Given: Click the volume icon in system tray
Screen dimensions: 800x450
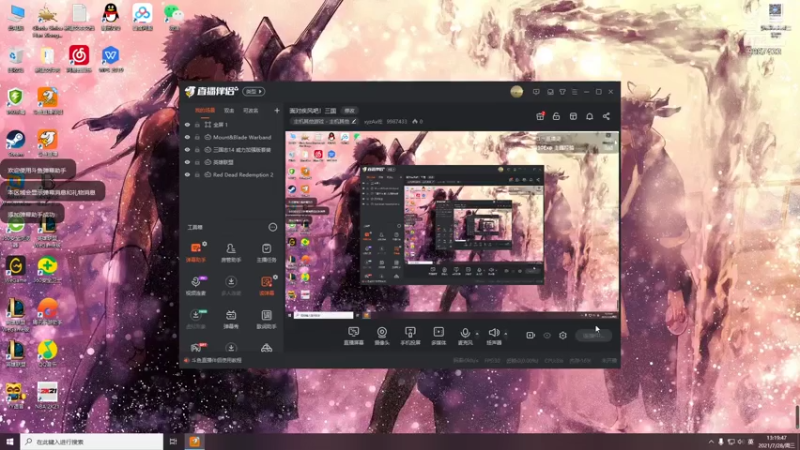Looking at the screenshot, I should pos(741,442).
